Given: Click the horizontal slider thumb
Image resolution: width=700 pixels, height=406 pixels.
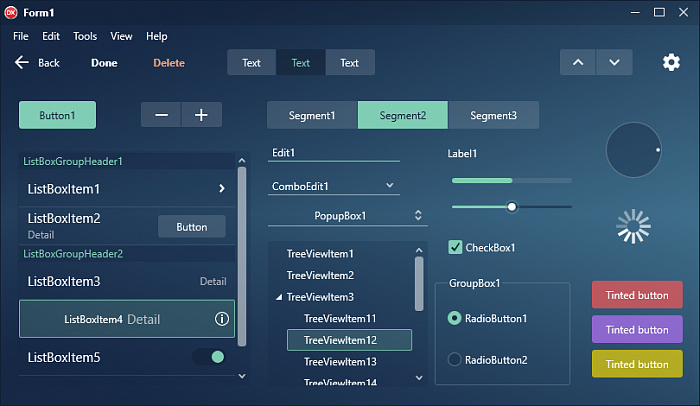Looking at the screenshot, I should (x=512, y=207).
